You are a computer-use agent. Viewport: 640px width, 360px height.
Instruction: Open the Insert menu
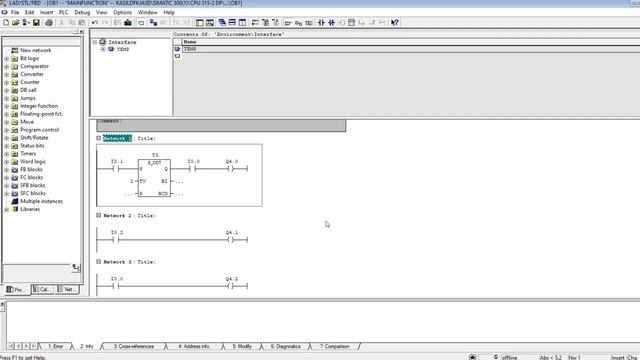click(46, 12)
